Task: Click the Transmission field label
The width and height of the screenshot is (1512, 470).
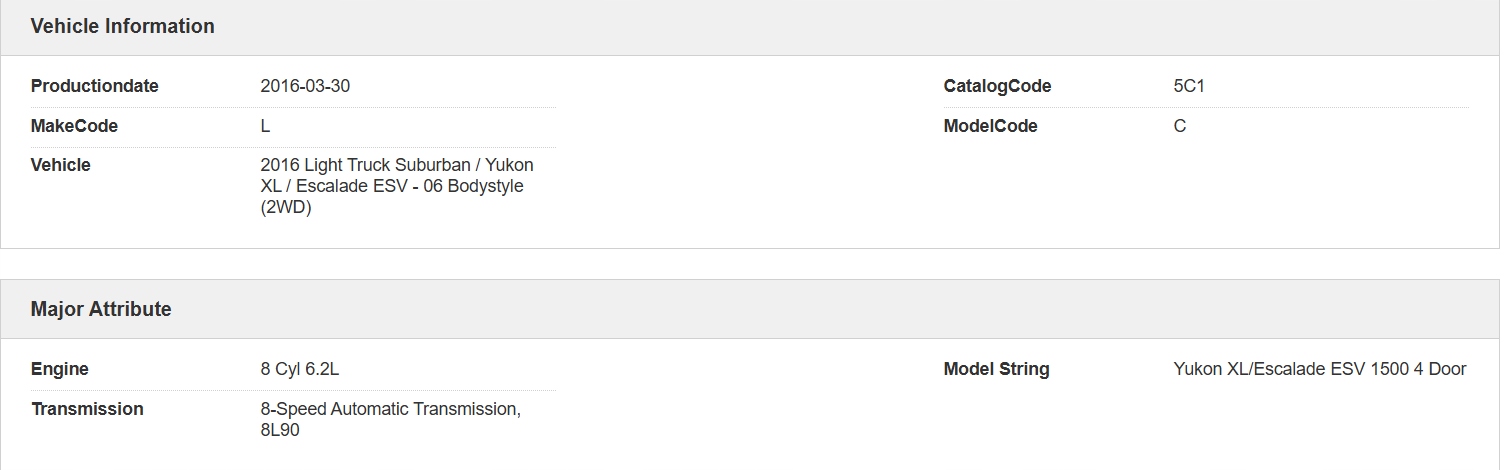Action: tap(87, 410)
